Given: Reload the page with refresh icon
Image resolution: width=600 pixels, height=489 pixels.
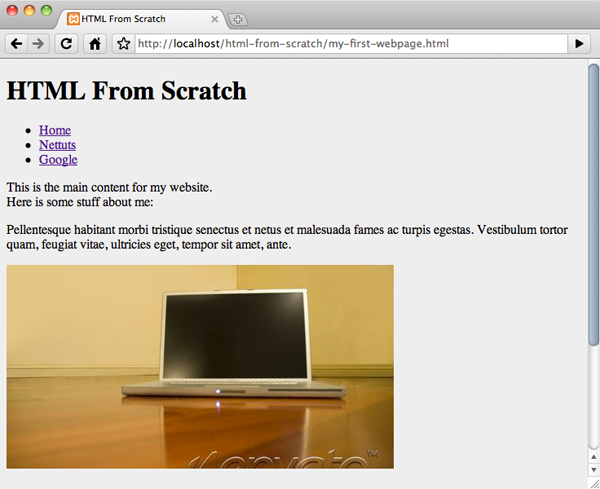Looking at the screenshot, I should click(67, 44).
